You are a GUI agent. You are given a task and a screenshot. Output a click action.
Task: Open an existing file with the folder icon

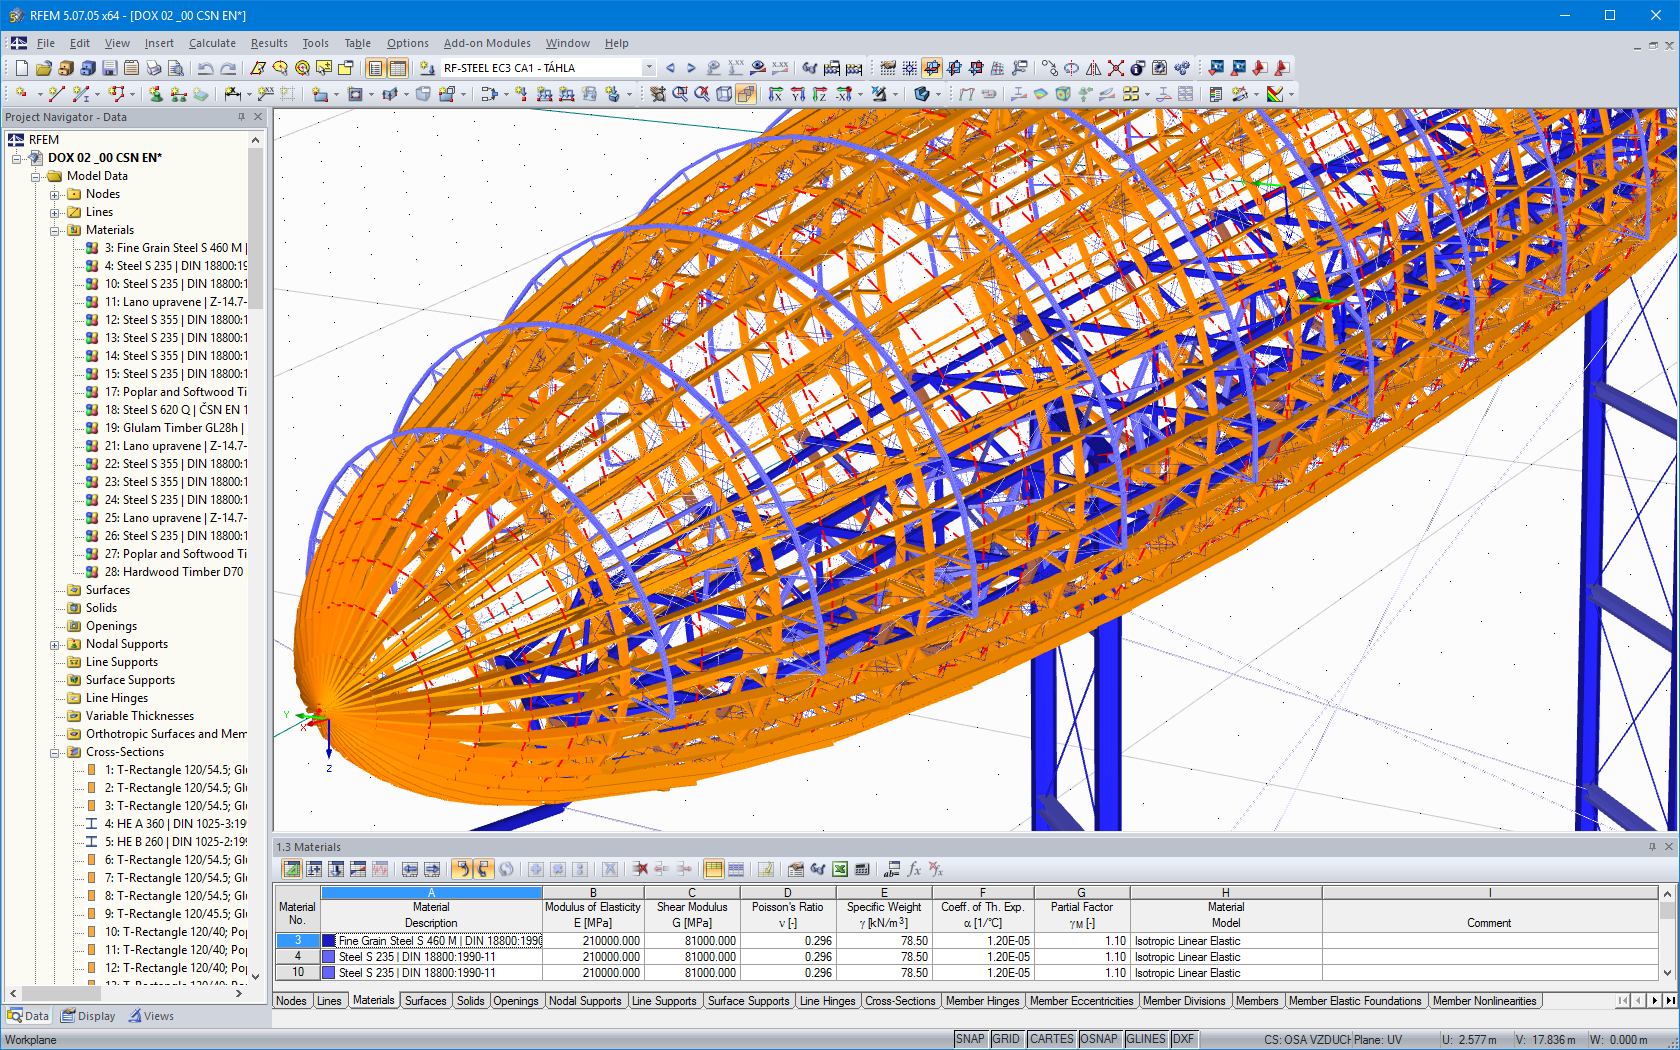point(43,68)
